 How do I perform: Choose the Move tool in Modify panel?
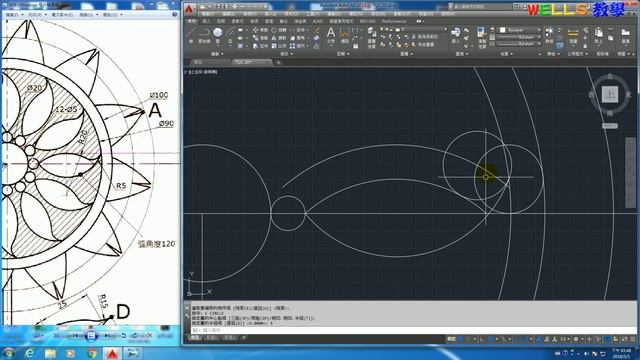click(260, 30)
